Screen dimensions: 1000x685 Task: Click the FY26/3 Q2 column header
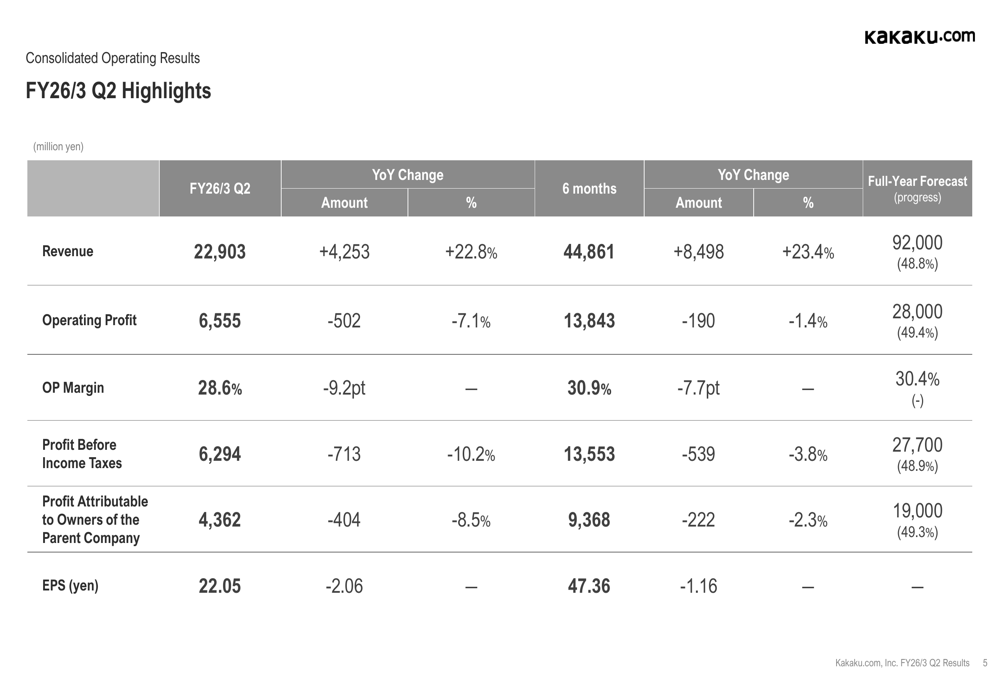tap(220, 188)
